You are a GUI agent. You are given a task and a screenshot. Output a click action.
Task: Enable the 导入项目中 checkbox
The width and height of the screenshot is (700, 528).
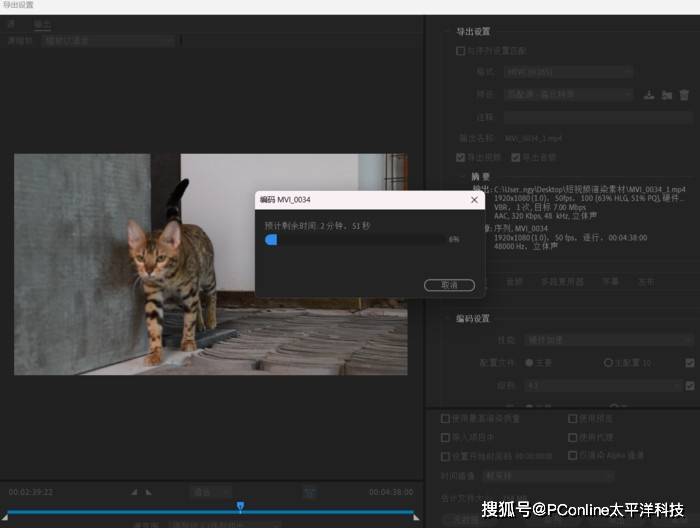pyautogui.click(x=445, y=437)
